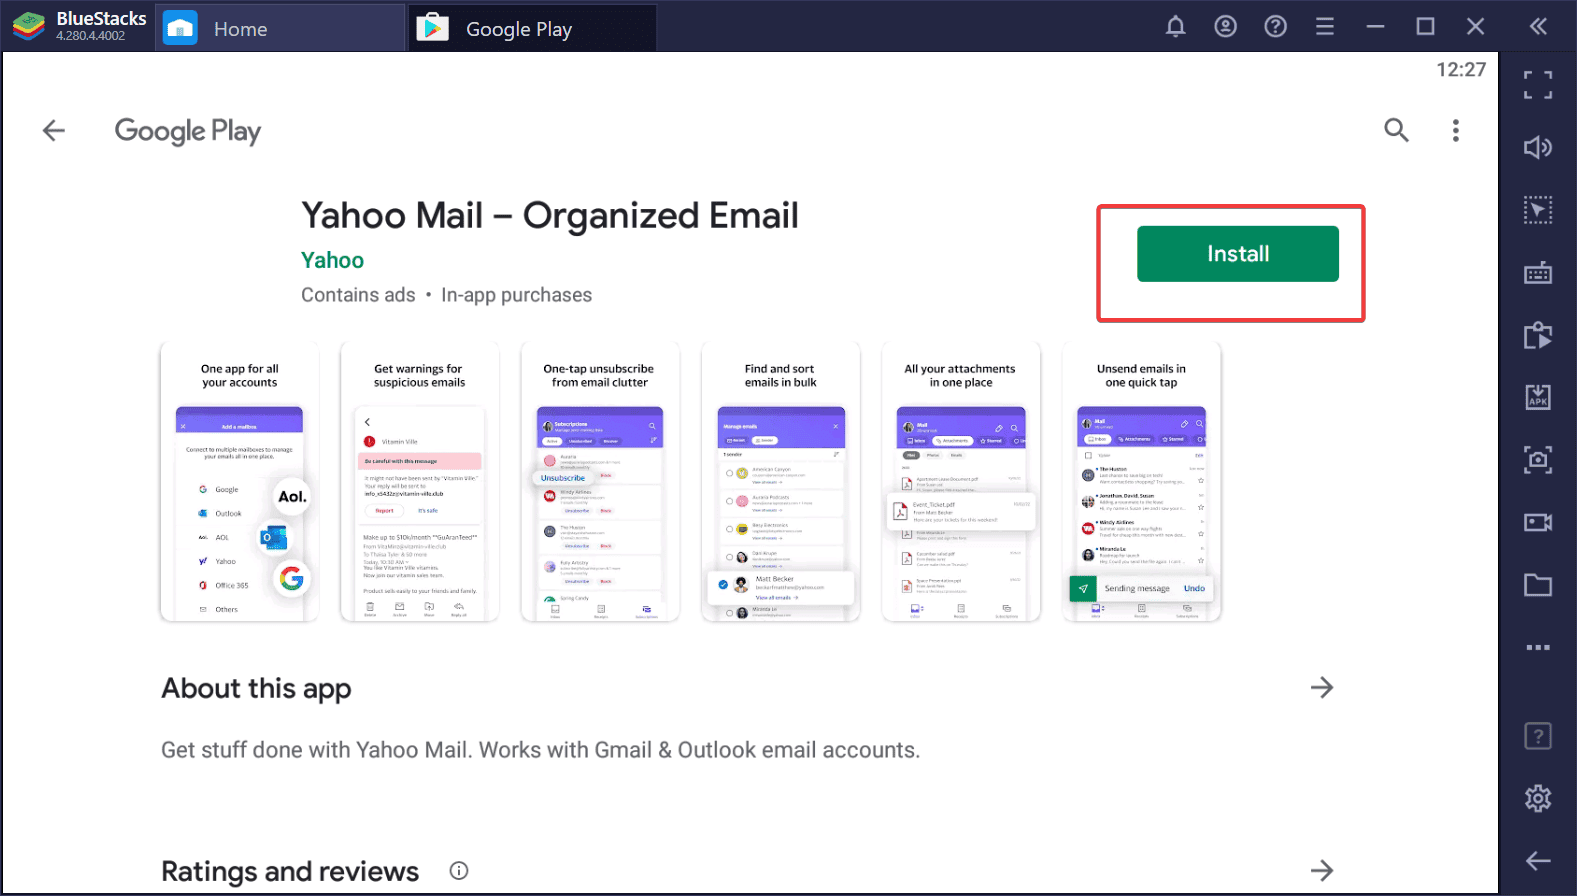1577x896 pixels.
Task: Click the Android back arrow in sidebar
Action: click(x=1538, y=860)
